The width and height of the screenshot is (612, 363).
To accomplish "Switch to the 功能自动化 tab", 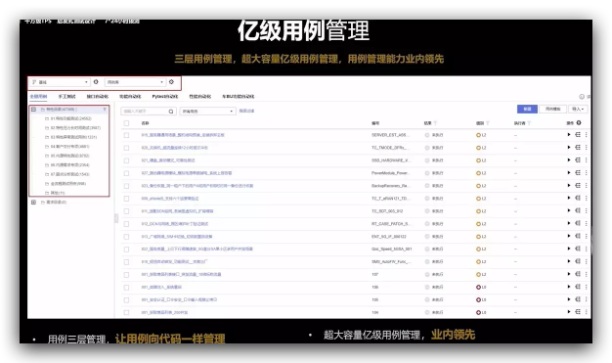I will tap(130, 96).
